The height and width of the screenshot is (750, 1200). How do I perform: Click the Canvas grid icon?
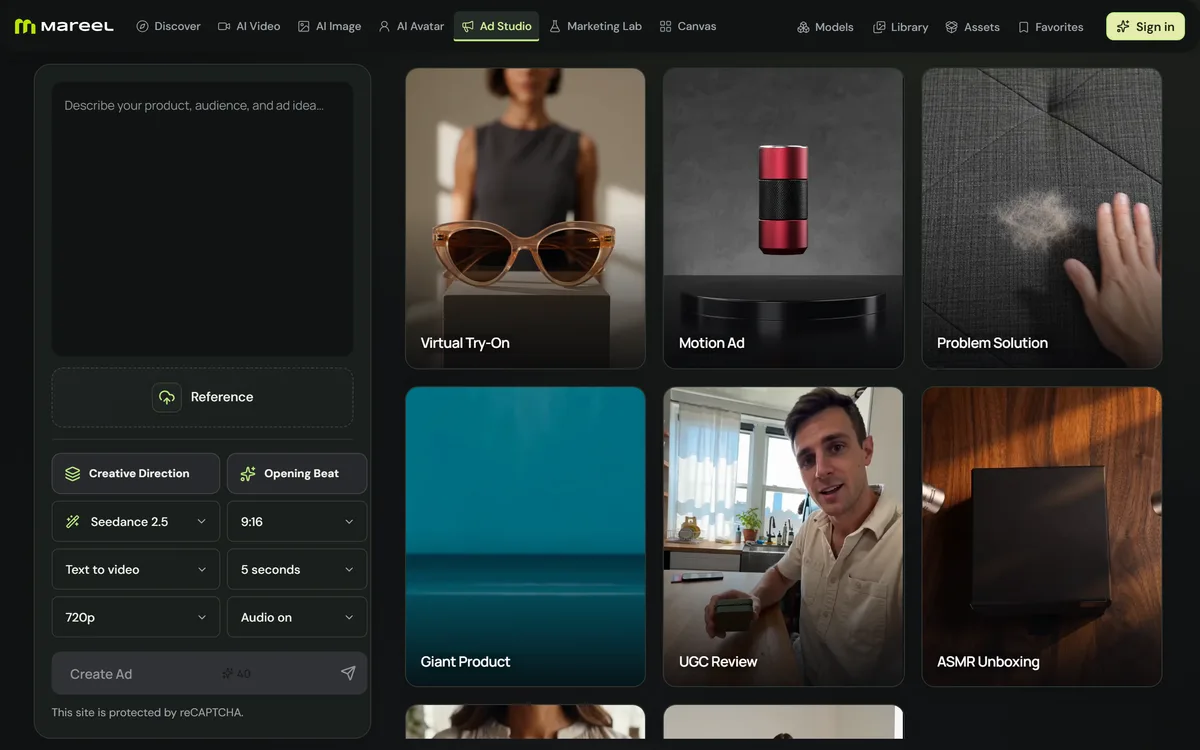click(666, 26)
